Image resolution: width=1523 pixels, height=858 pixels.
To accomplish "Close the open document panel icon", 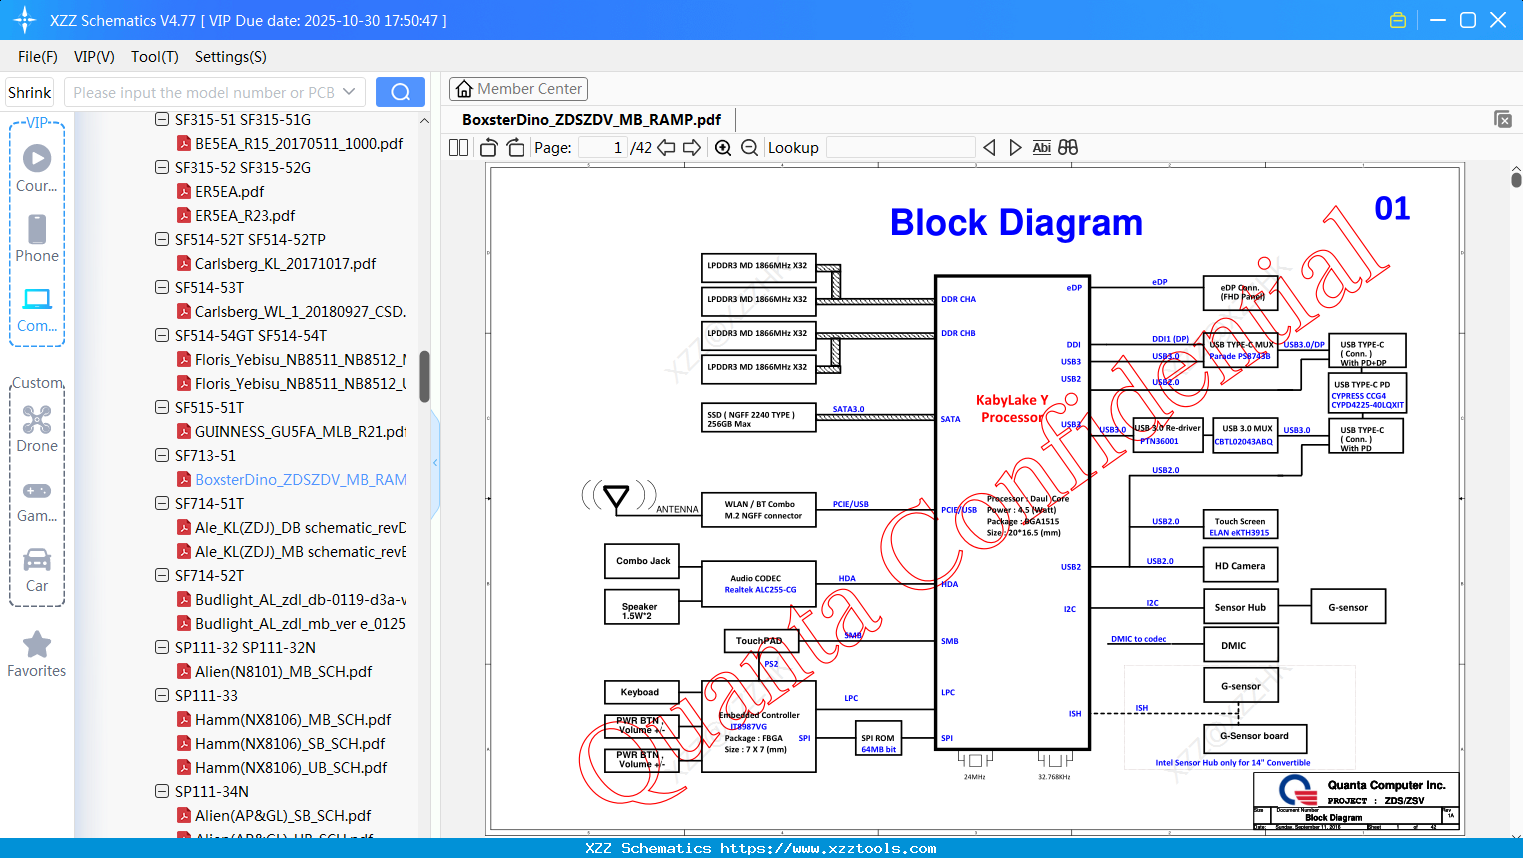I will (x=1503, y=119).
